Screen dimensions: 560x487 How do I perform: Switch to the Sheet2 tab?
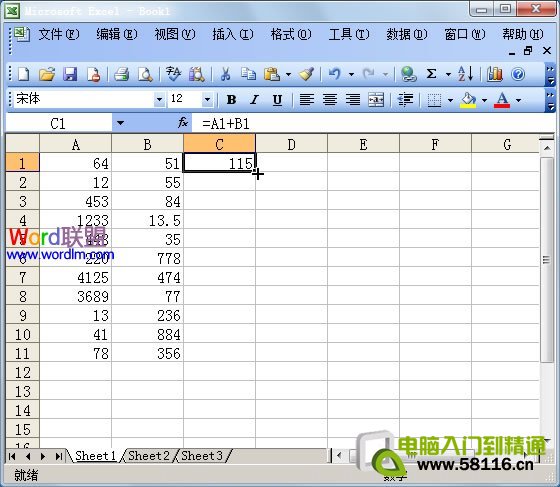tap(149, 456)
